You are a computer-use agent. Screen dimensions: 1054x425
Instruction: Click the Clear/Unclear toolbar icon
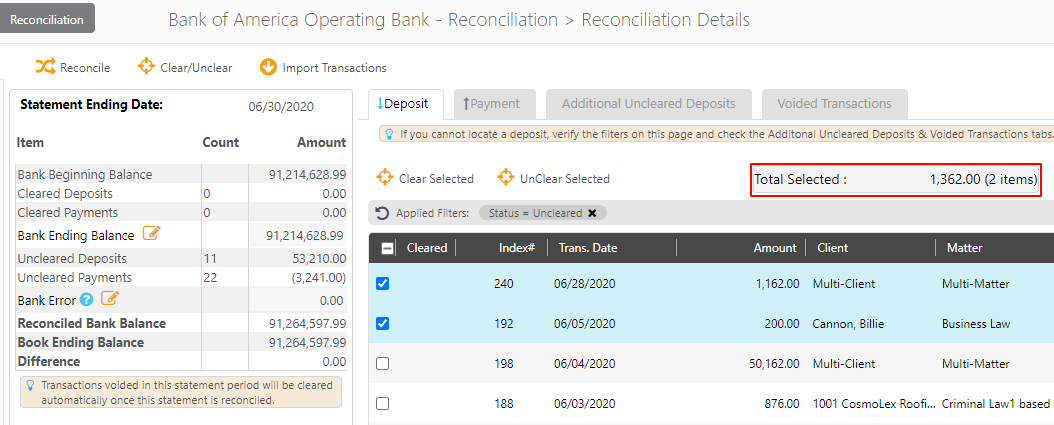click(x=146, y=67)
